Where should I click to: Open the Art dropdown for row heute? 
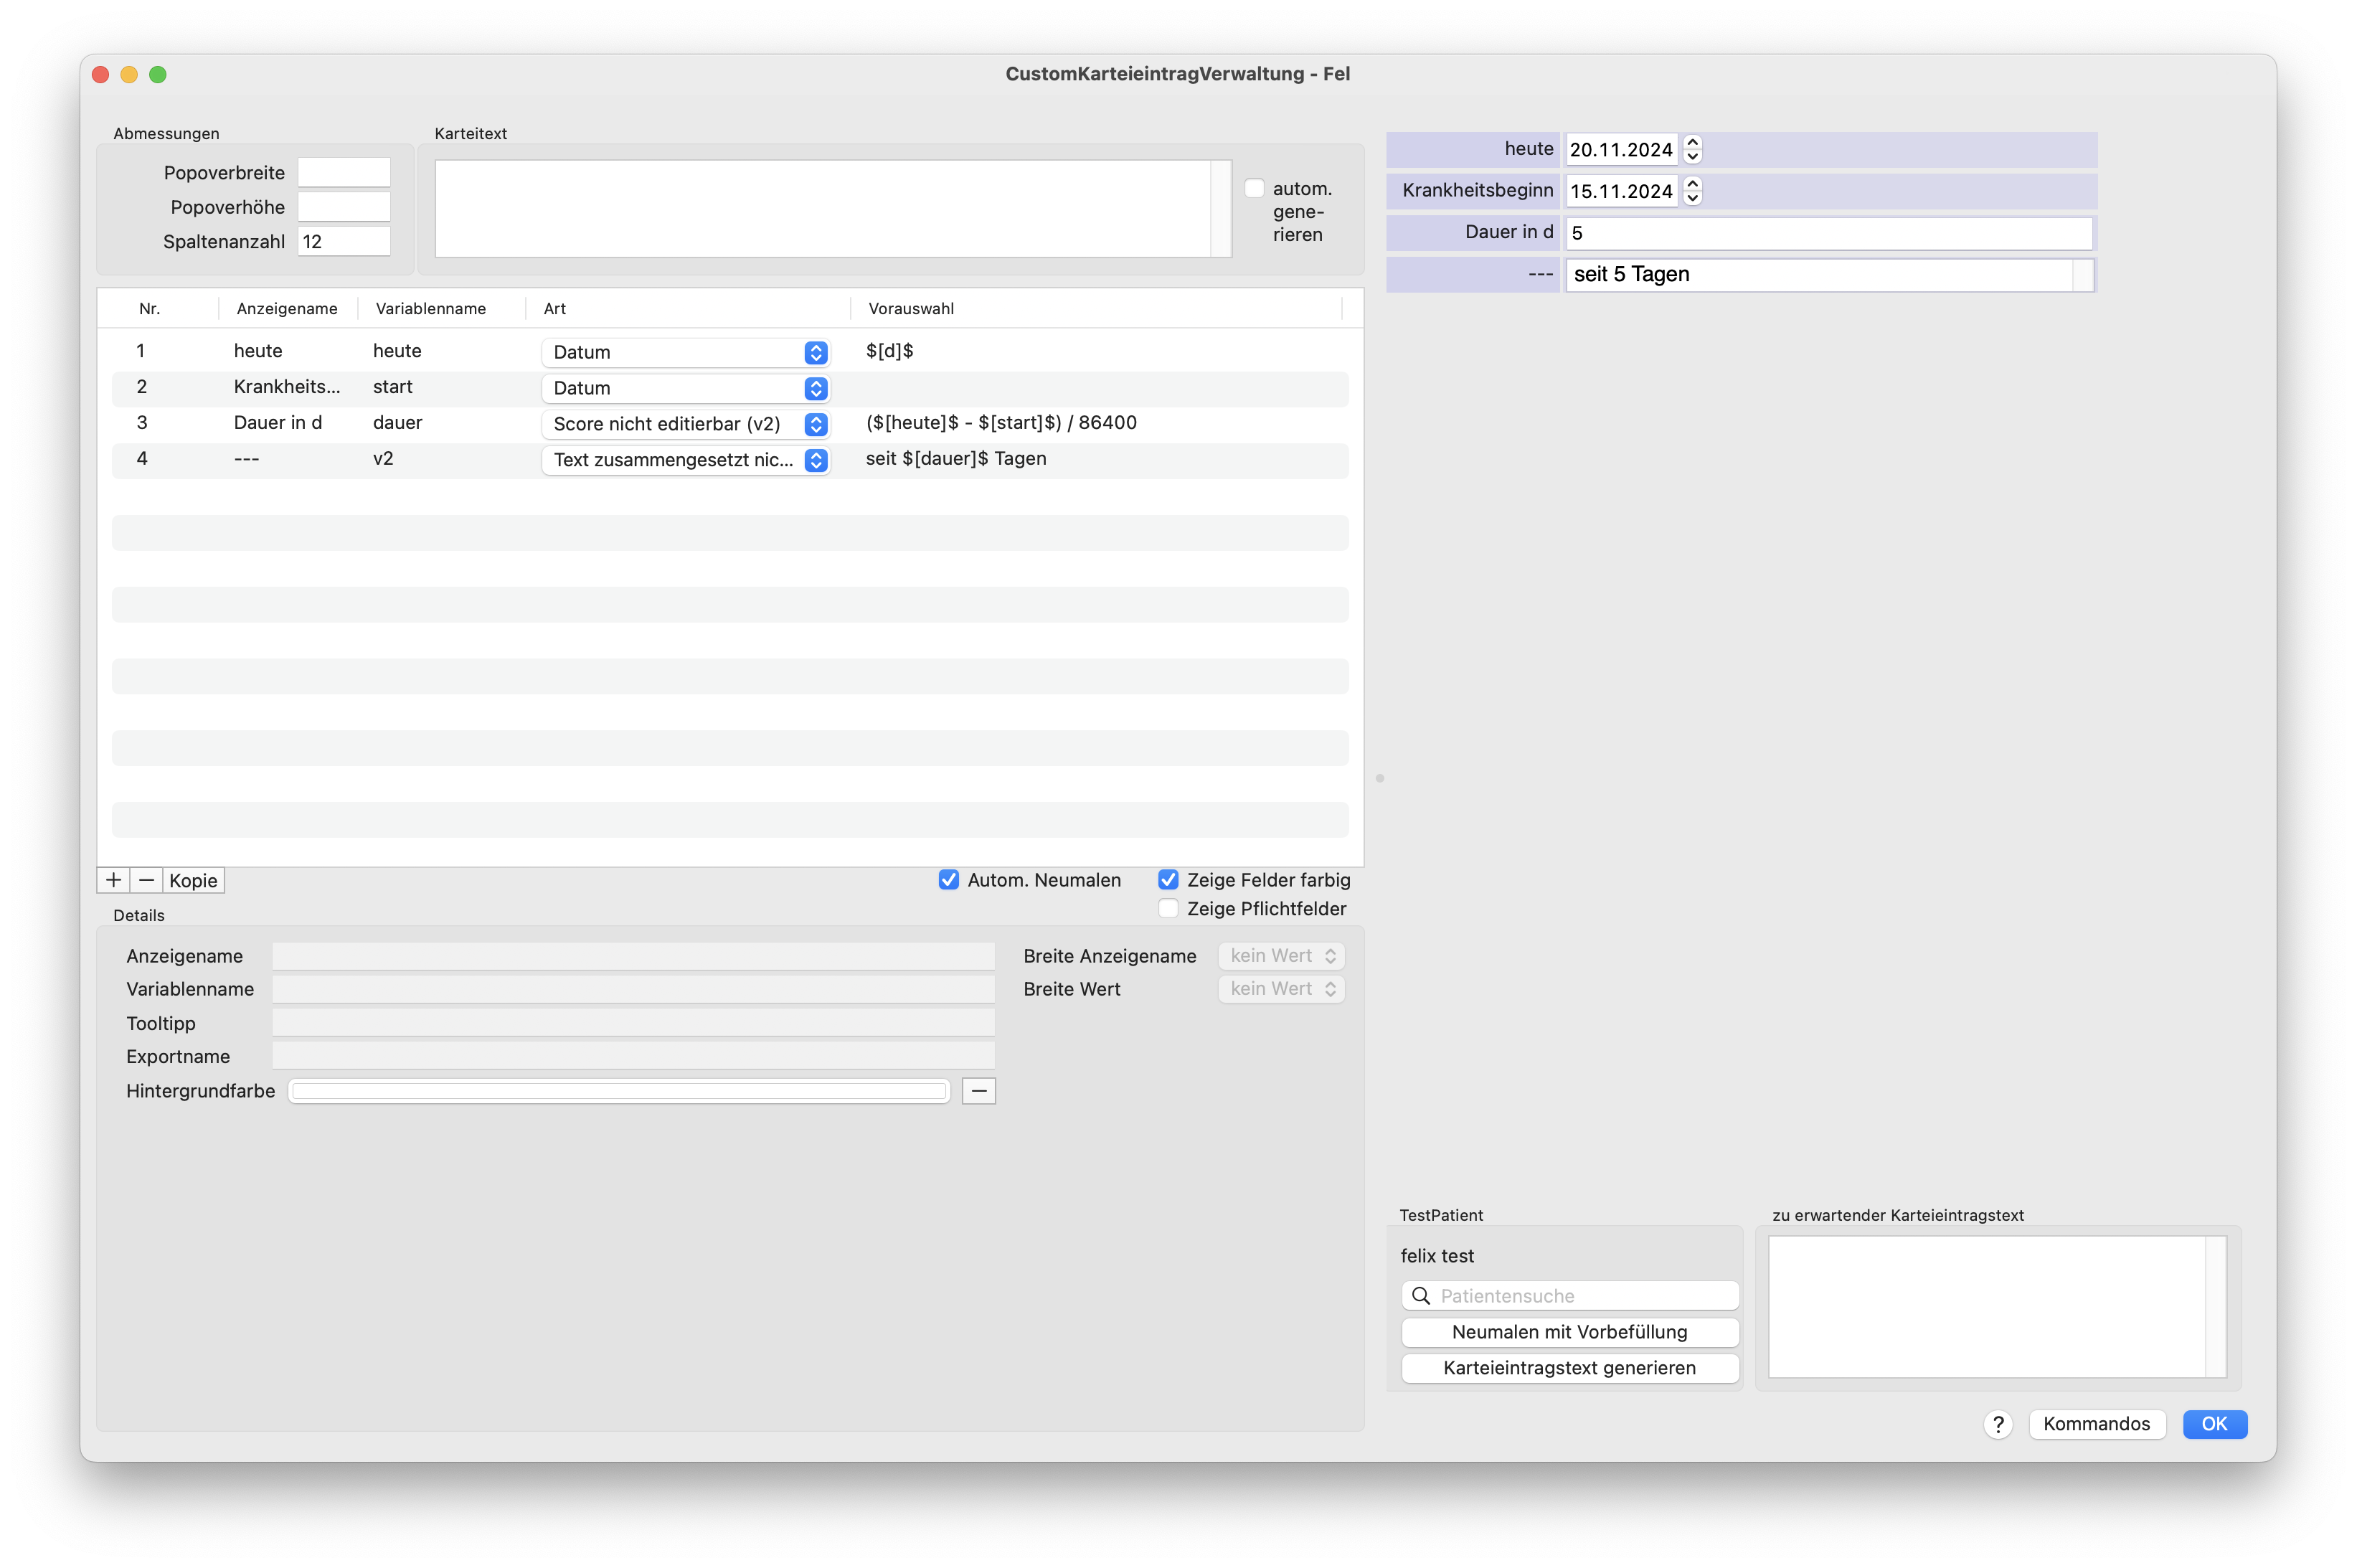coord(686,352)
